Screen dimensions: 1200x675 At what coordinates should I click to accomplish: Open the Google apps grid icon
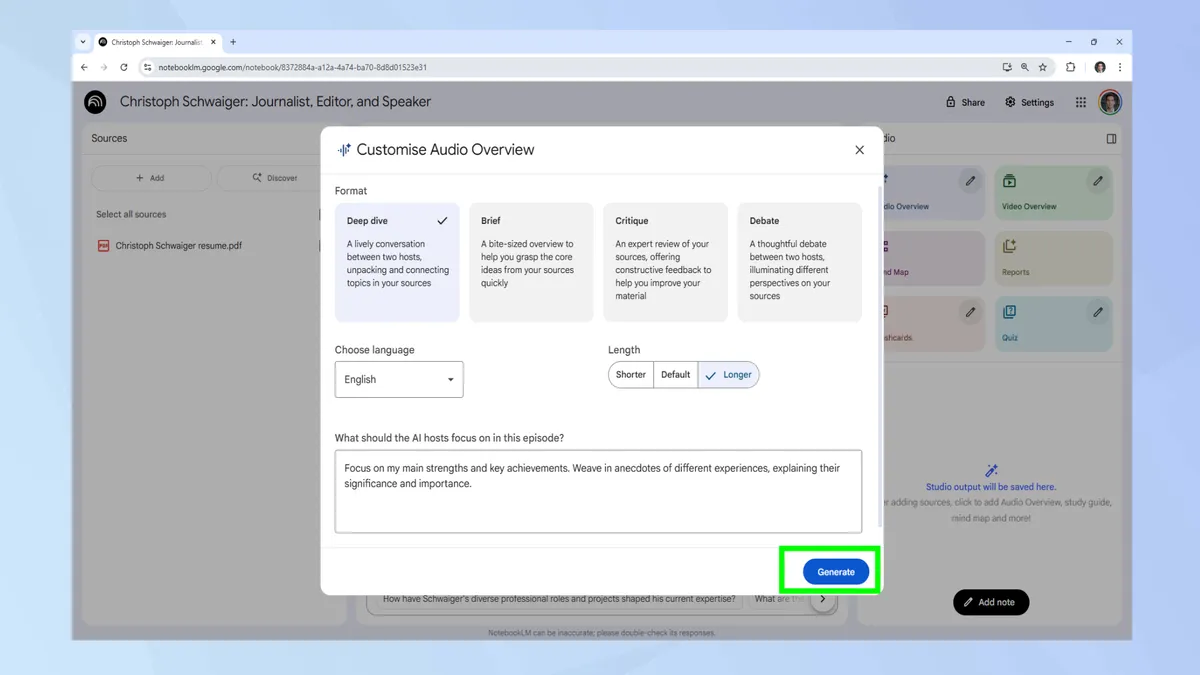pos(1081,102)
